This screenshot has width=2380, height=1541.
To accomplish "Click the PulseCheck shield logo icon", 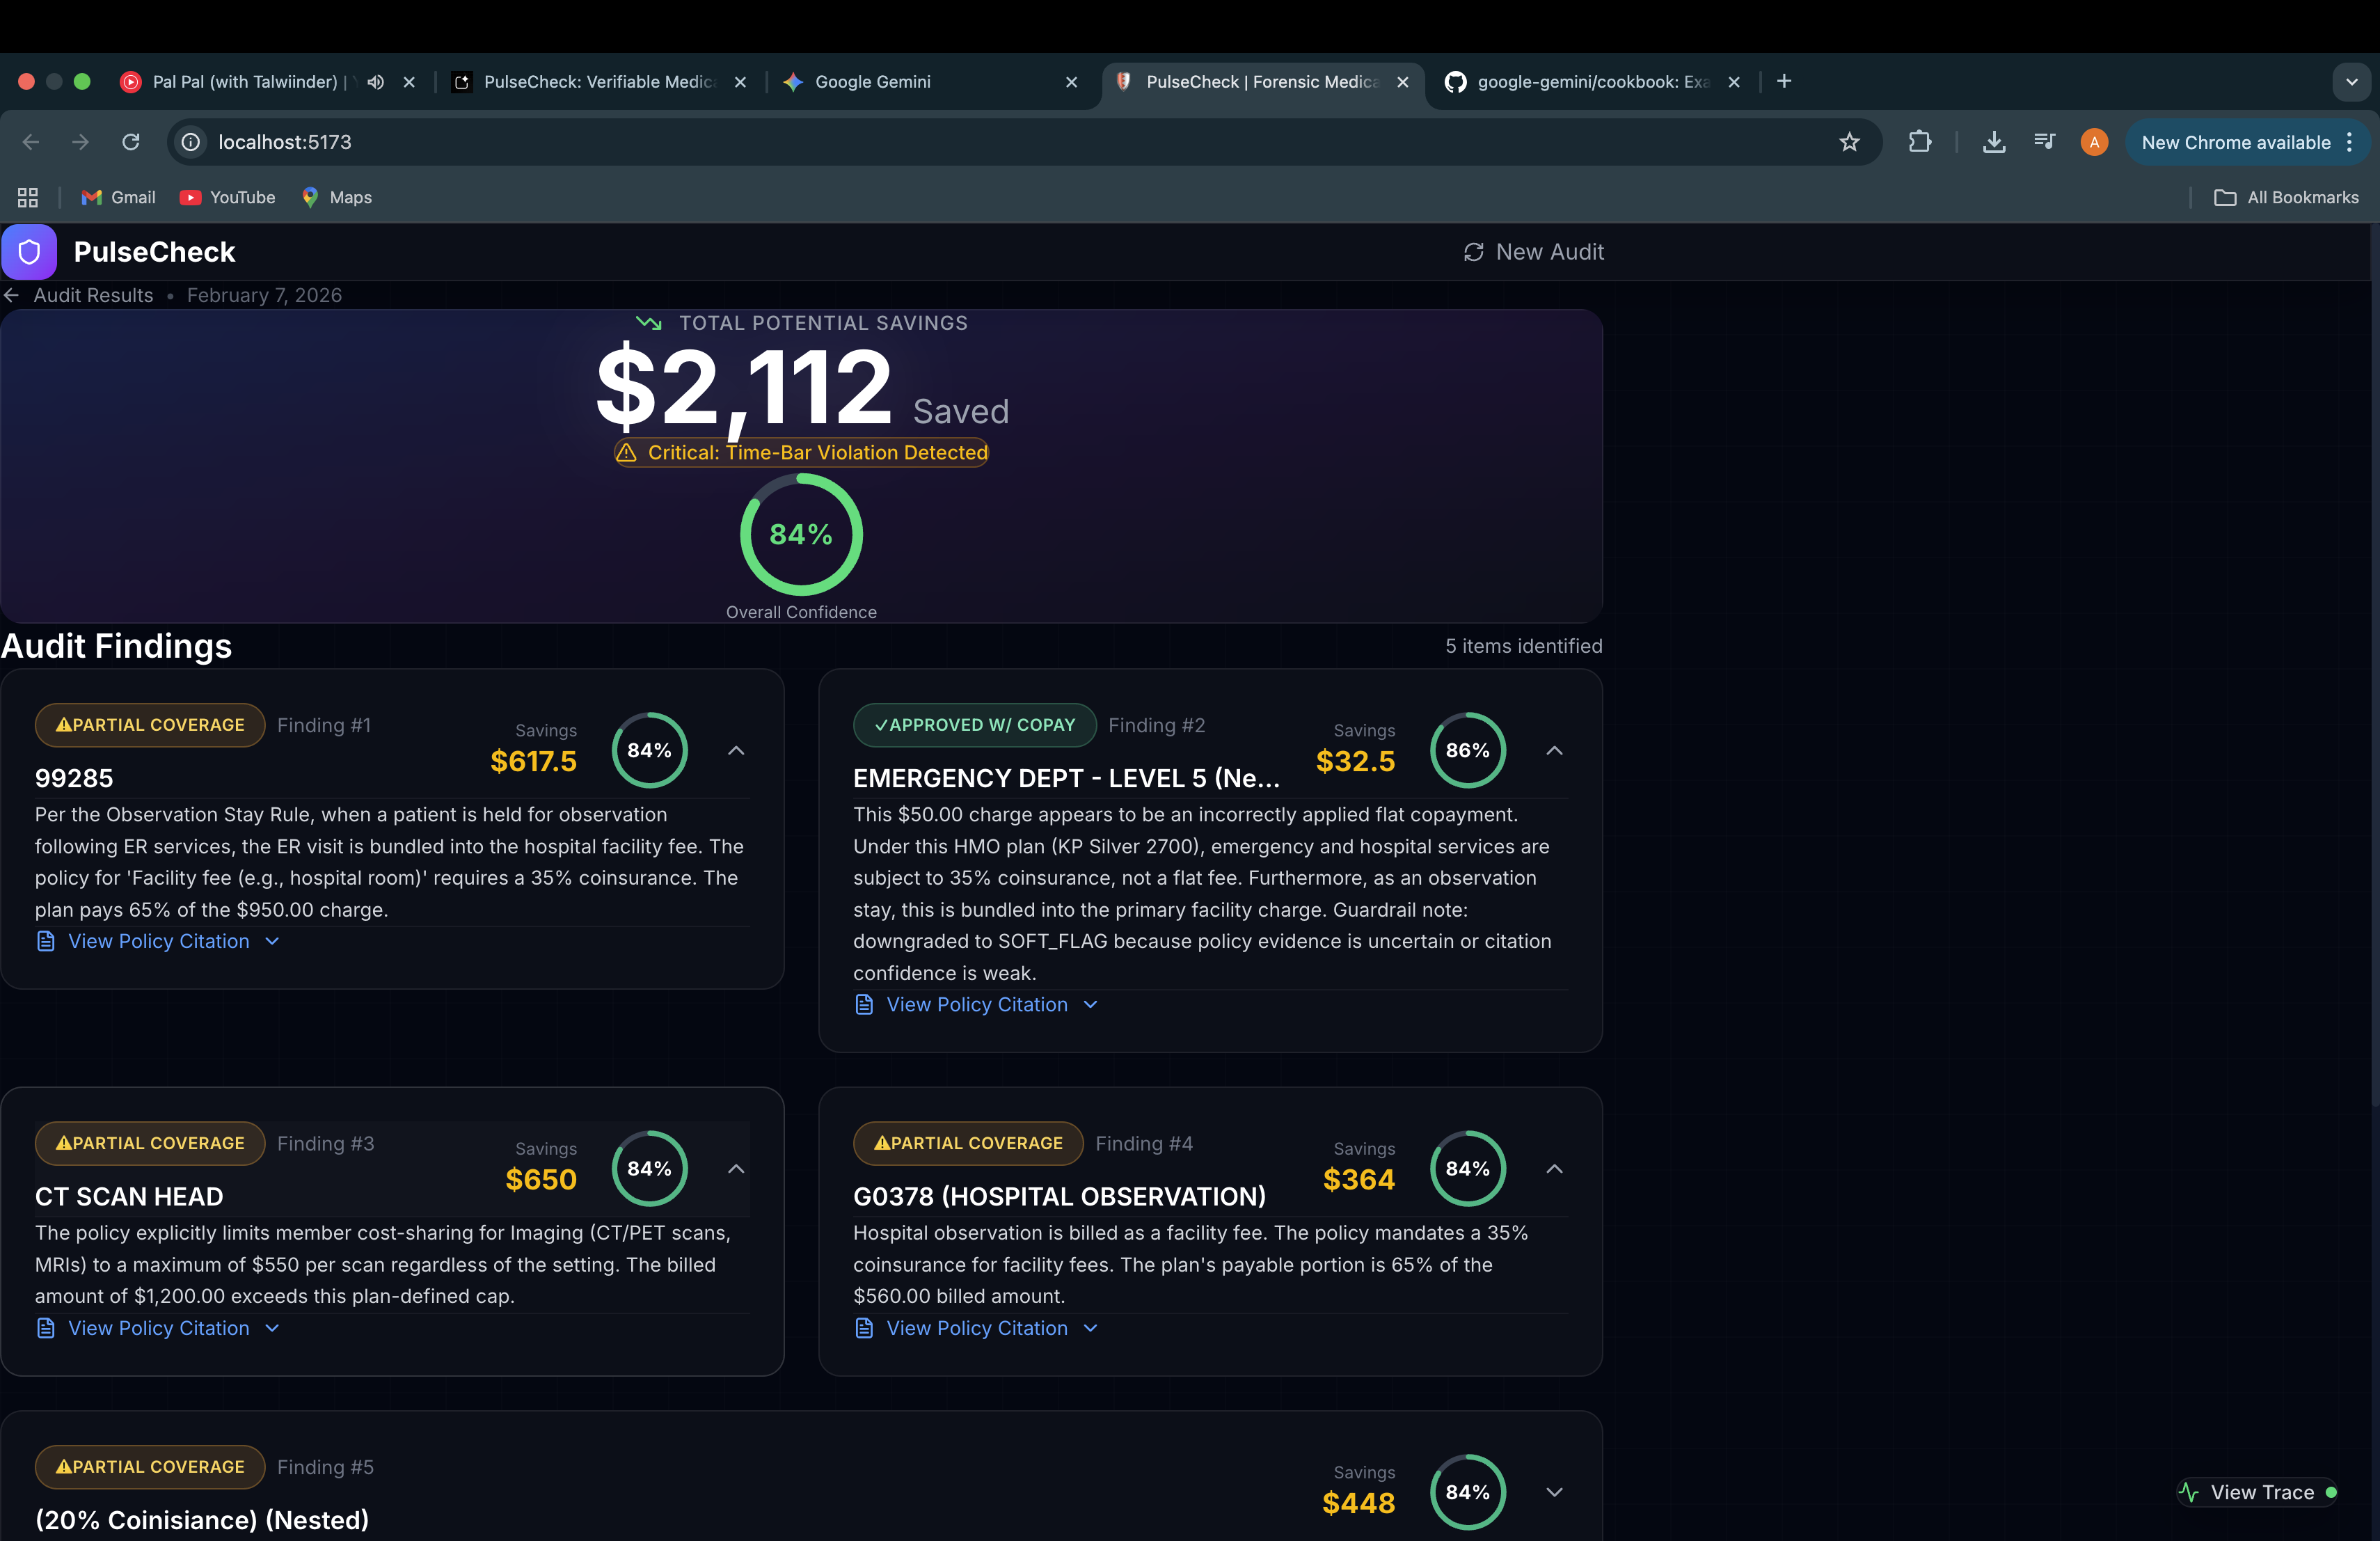I will point(29,252).
